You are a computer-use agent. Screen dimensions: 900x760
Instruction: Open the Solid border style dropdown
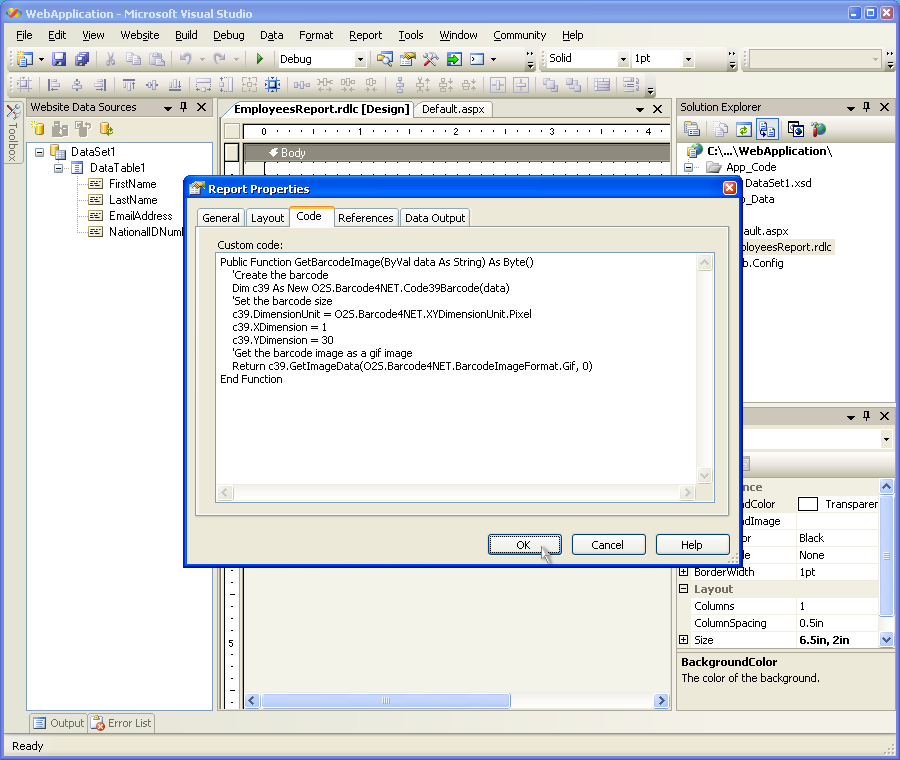tap(623, 60)
